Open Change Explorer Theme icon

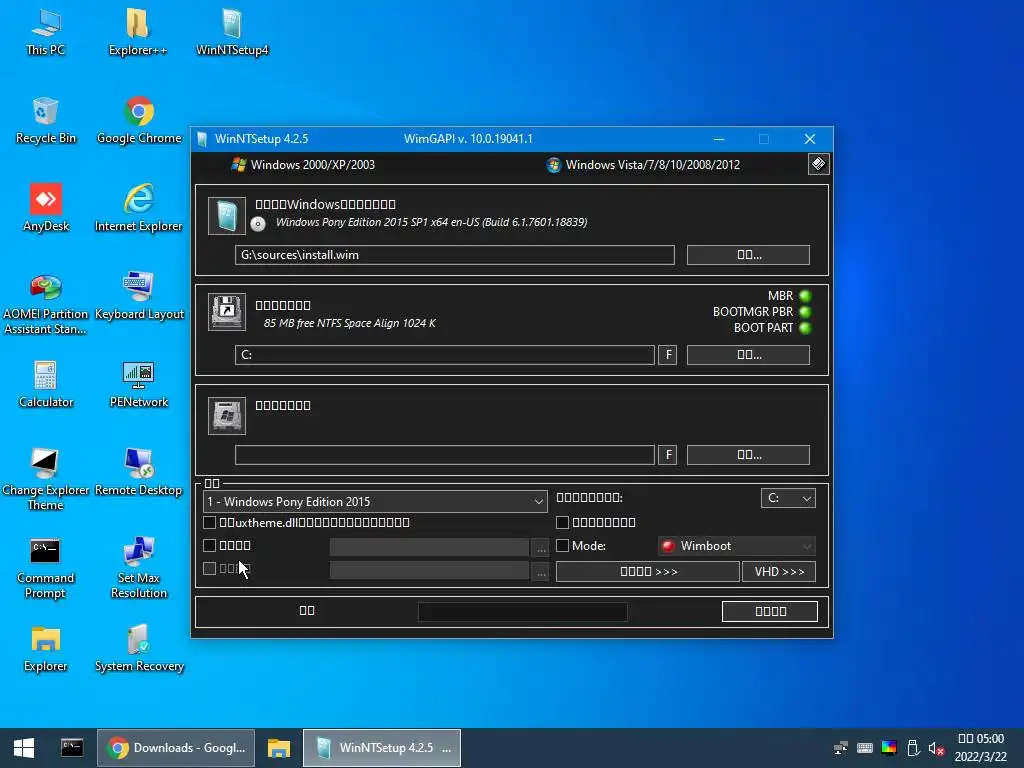click(46, 480)
